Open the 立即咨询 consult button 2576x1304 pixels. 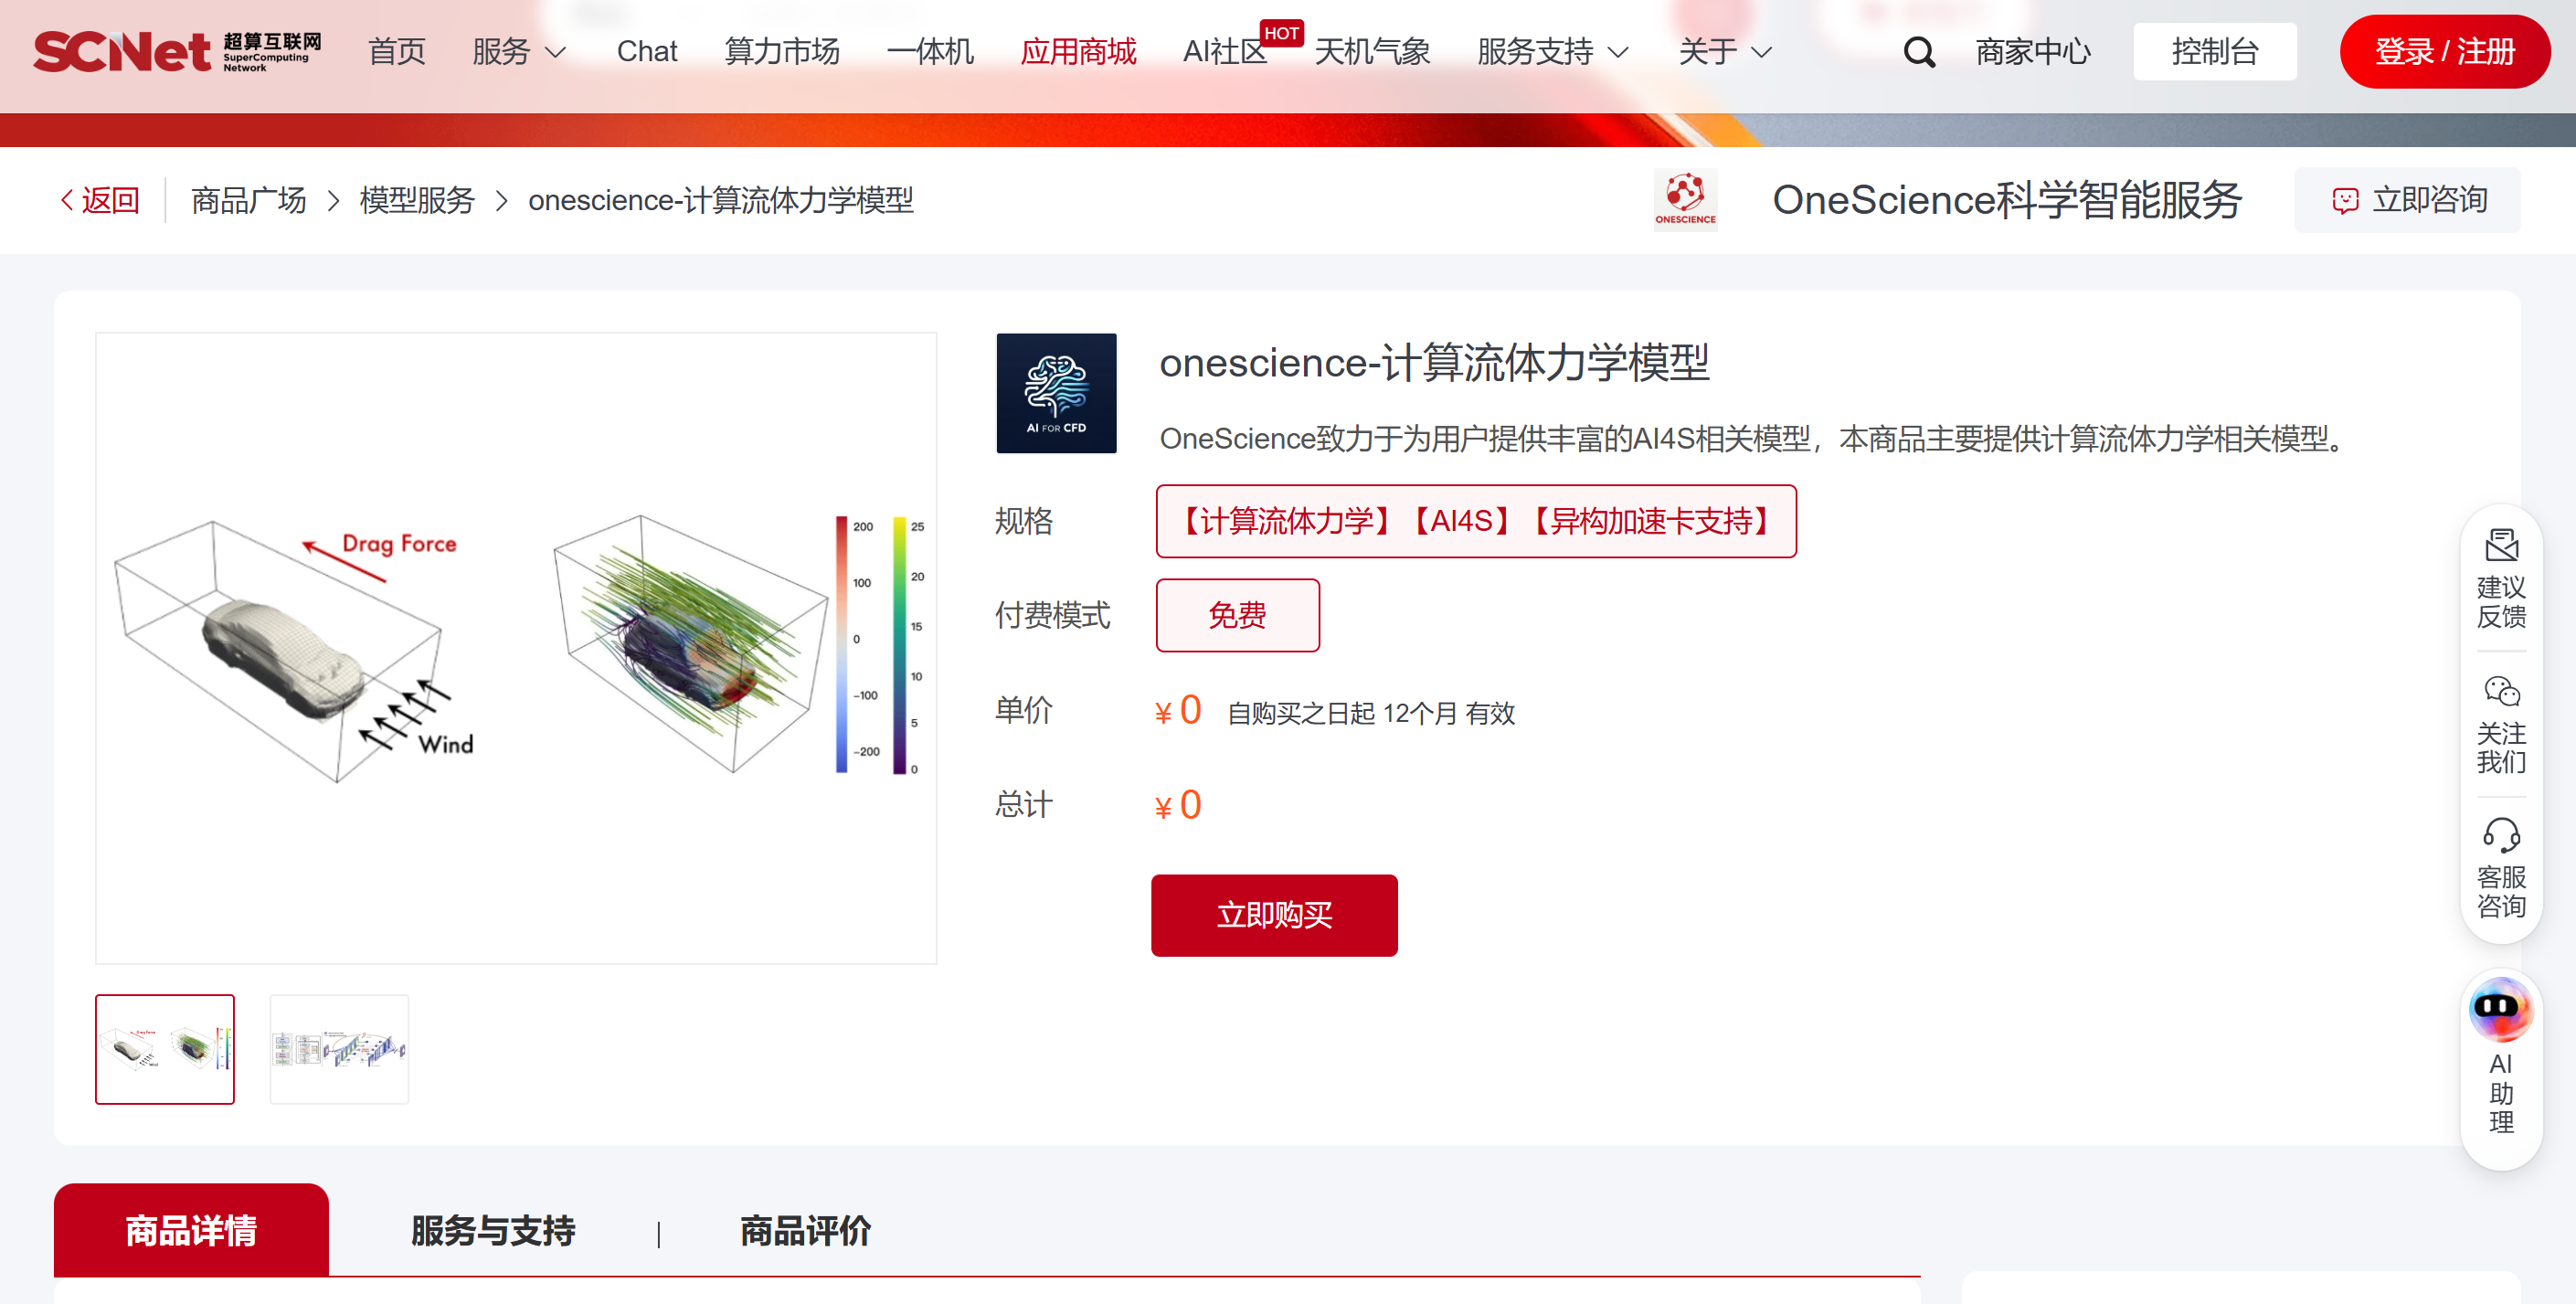2407,200
